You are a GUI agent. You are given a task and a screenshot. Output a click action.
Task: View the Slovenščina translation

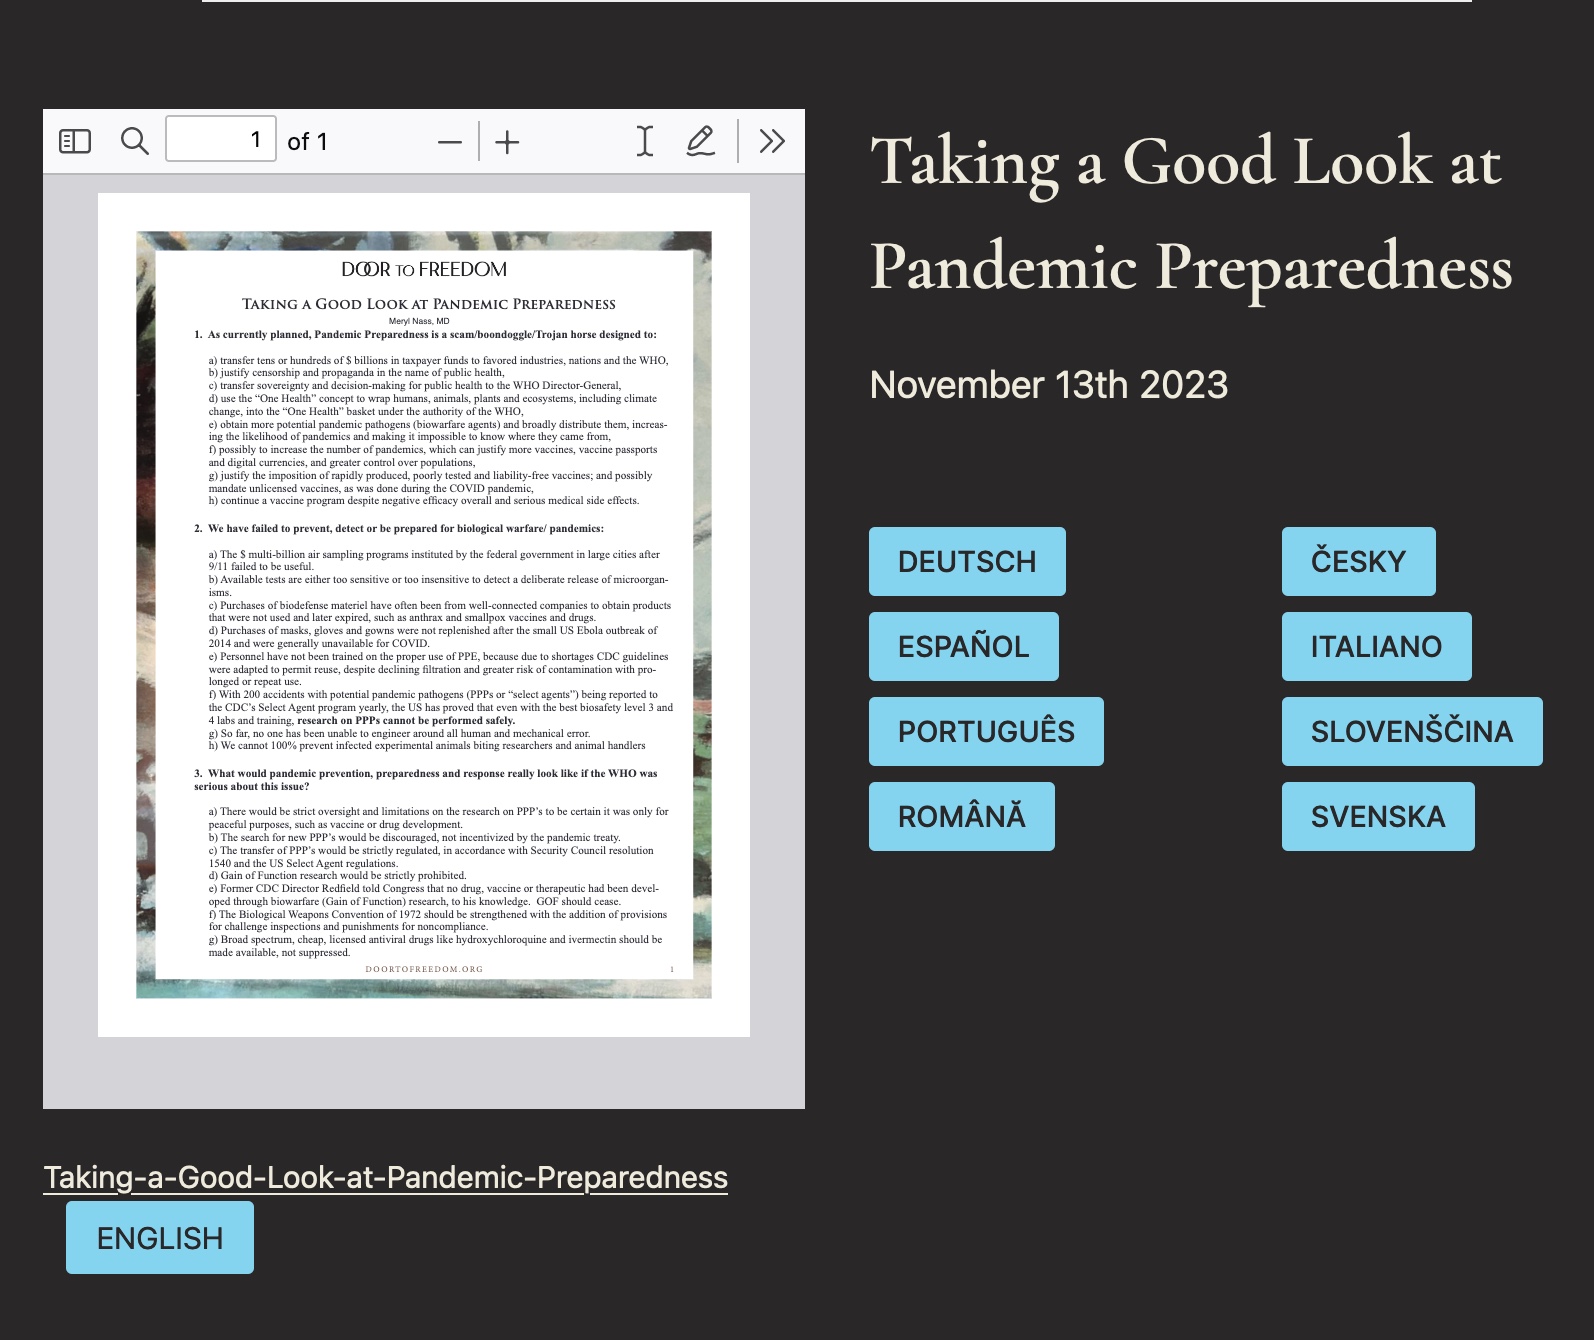[x=1411, y=732]
